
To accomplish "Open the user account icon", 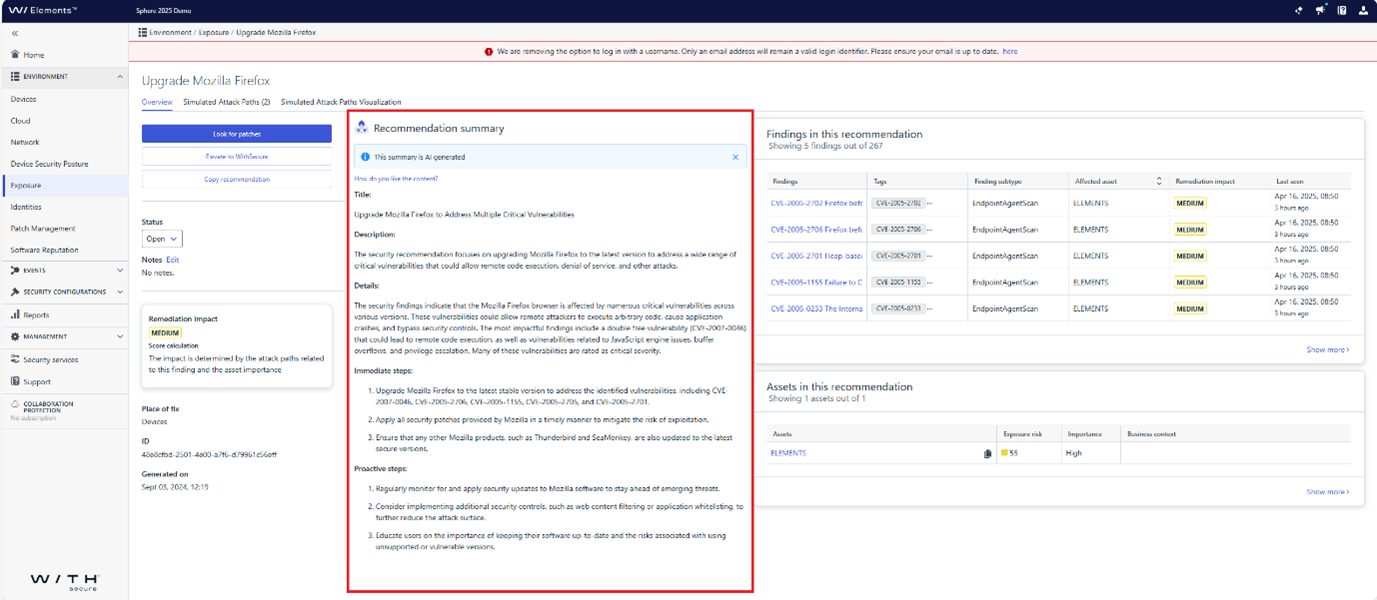I will 1364,10.
